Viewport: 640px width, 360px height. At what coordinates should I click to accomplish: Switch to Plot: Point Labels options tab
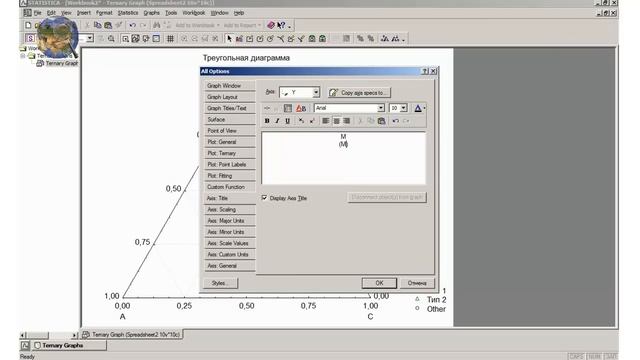click(x=229, y=164)
